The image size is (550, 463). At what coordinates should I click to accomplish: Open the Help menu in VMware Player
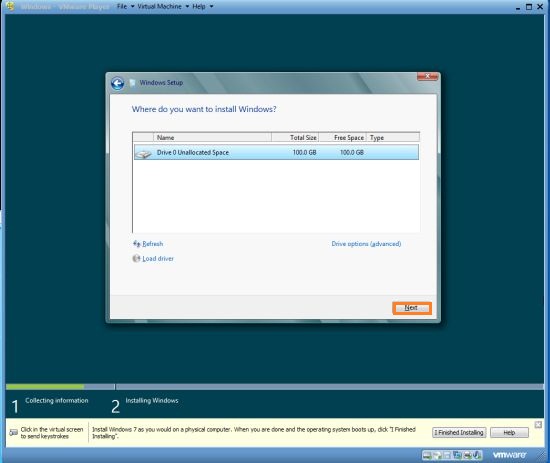pyautogui.click(x=199, y=6)
